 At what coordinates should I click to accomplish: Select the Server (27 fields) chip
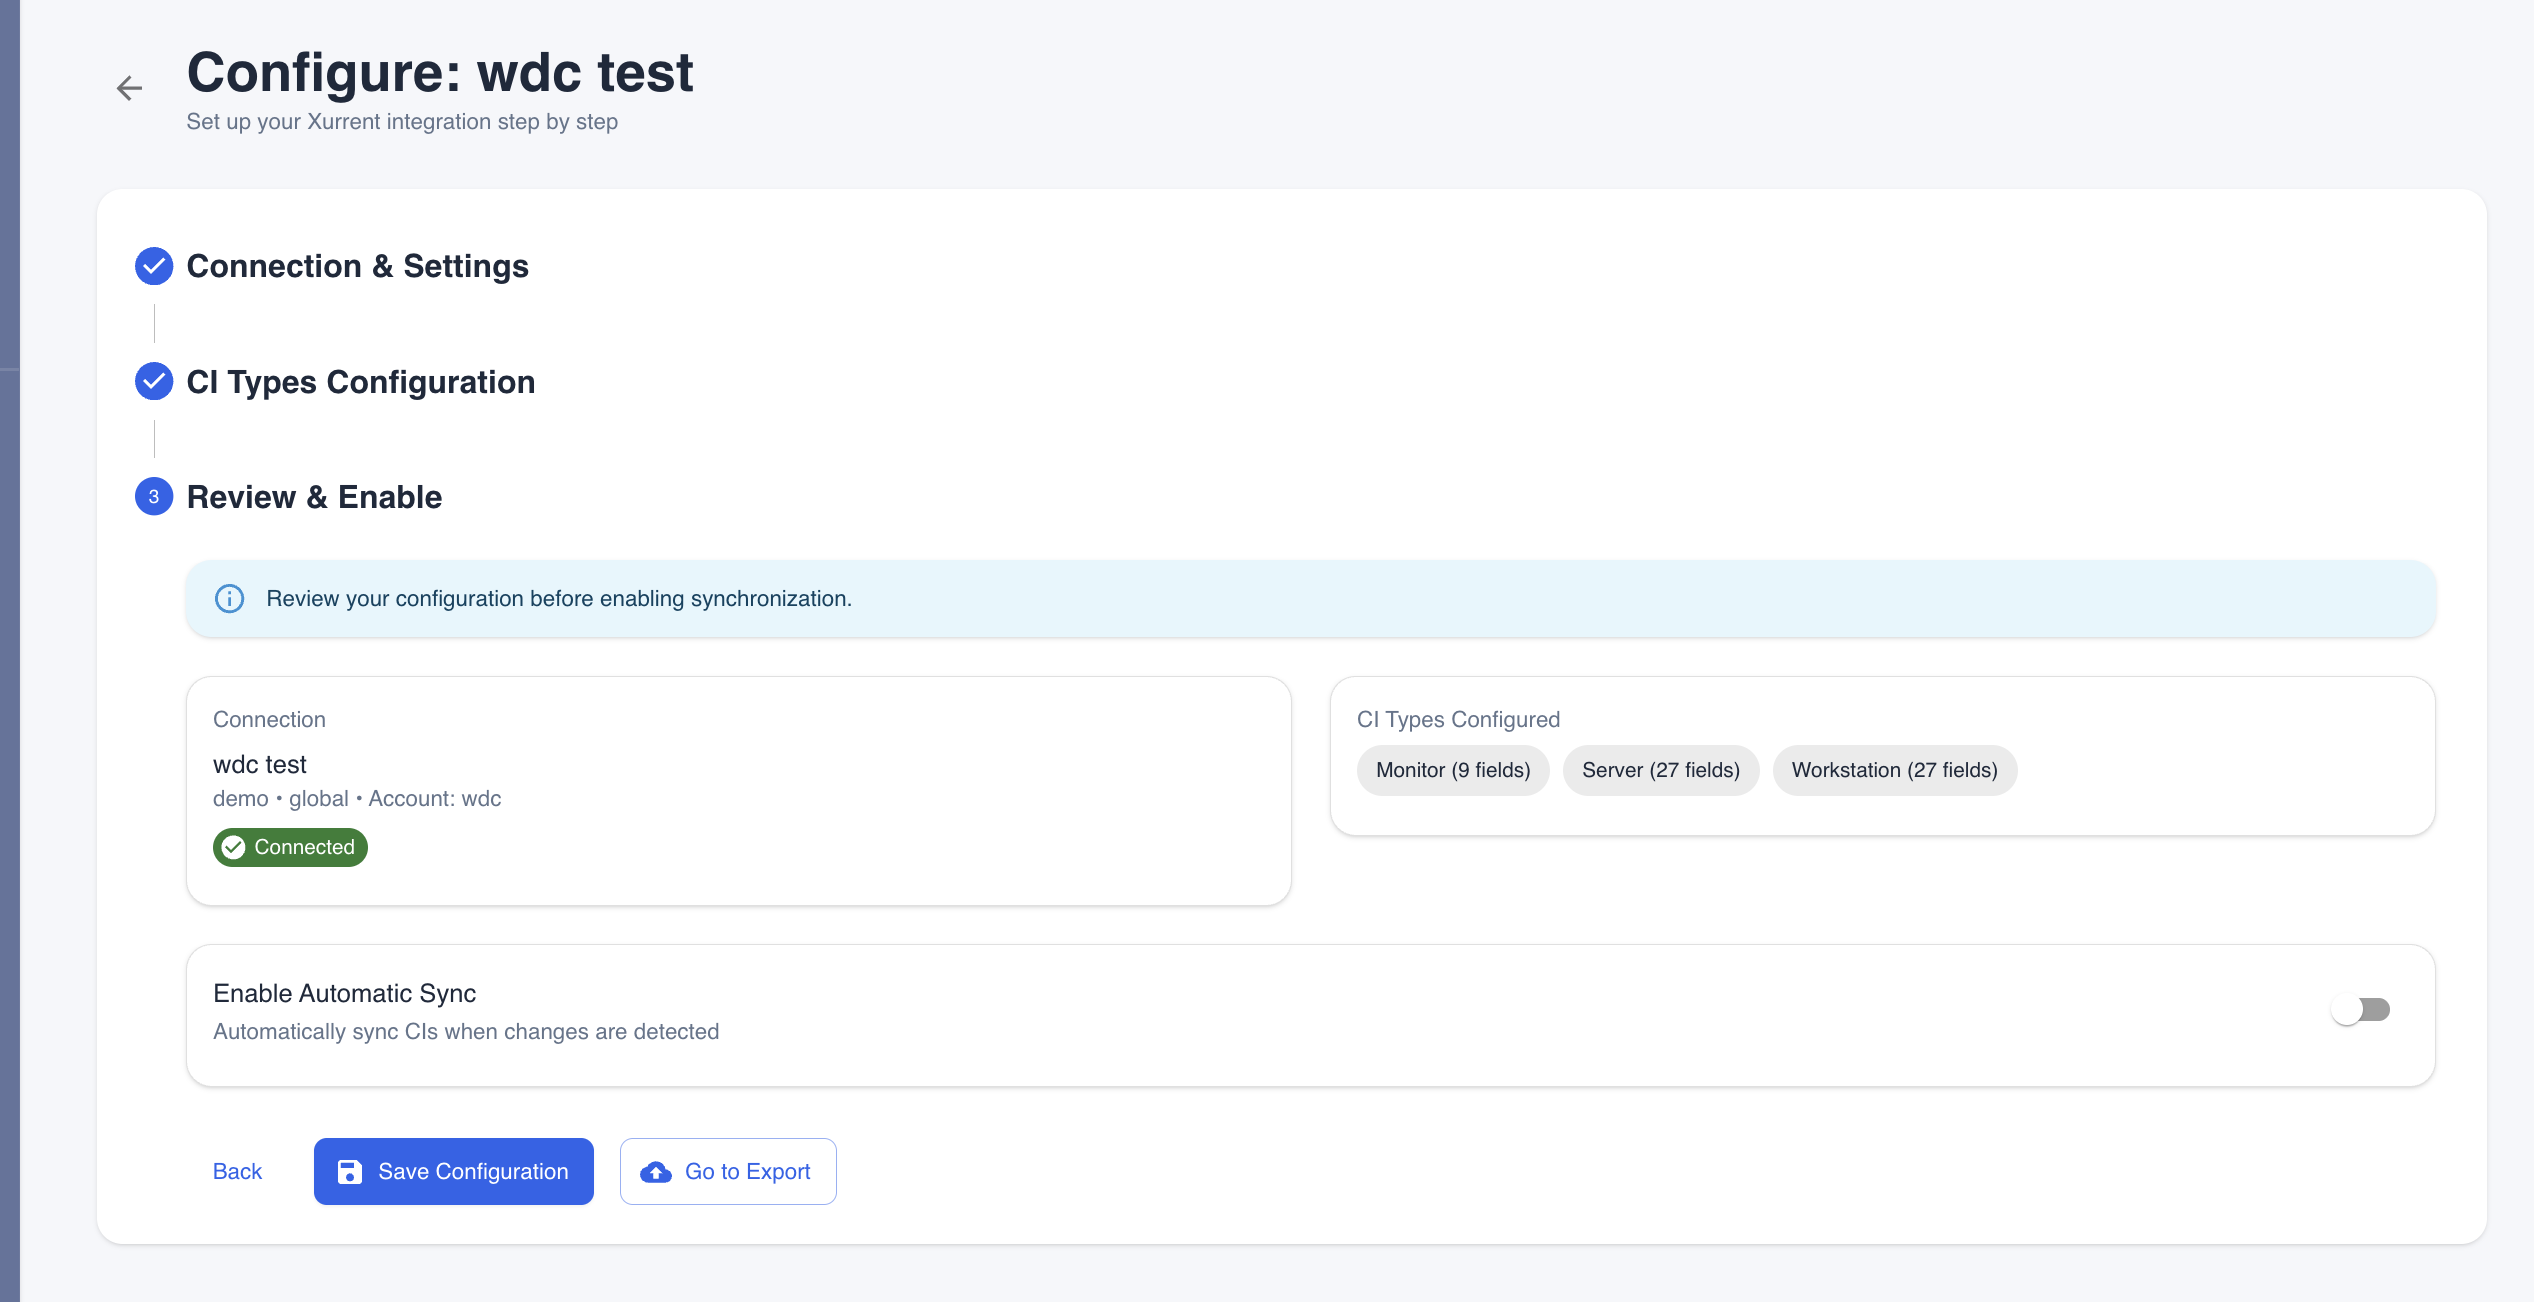point(1660,770)
